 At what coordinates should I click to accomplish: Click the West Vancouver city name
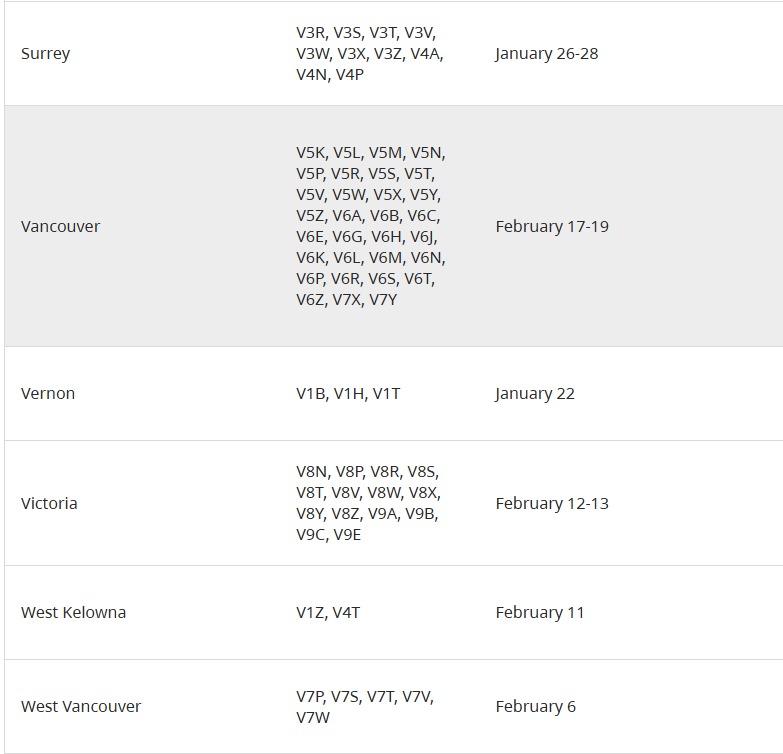click(81, 707)
